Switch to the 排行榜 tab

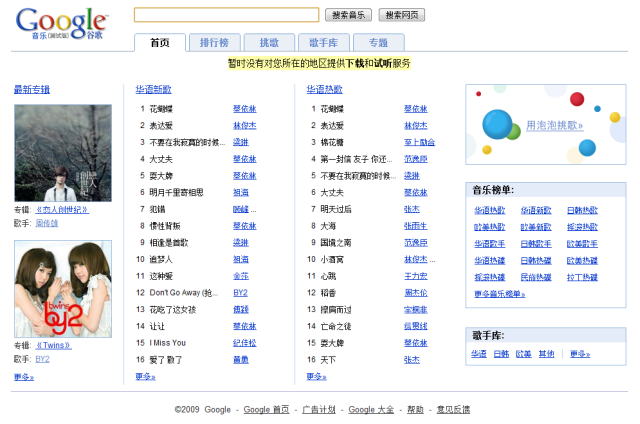(x=214, y=42)
